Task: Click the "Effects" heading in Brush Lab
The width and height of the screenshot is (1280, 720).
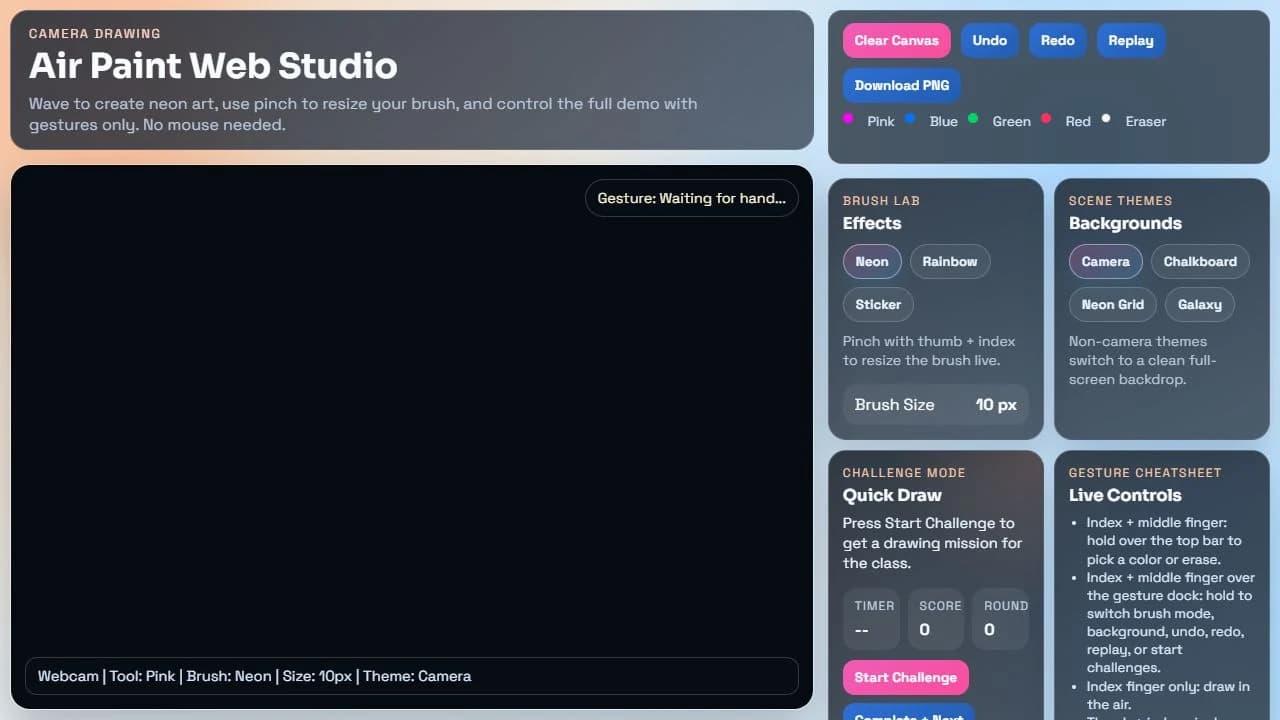Action: click(872, 223)
